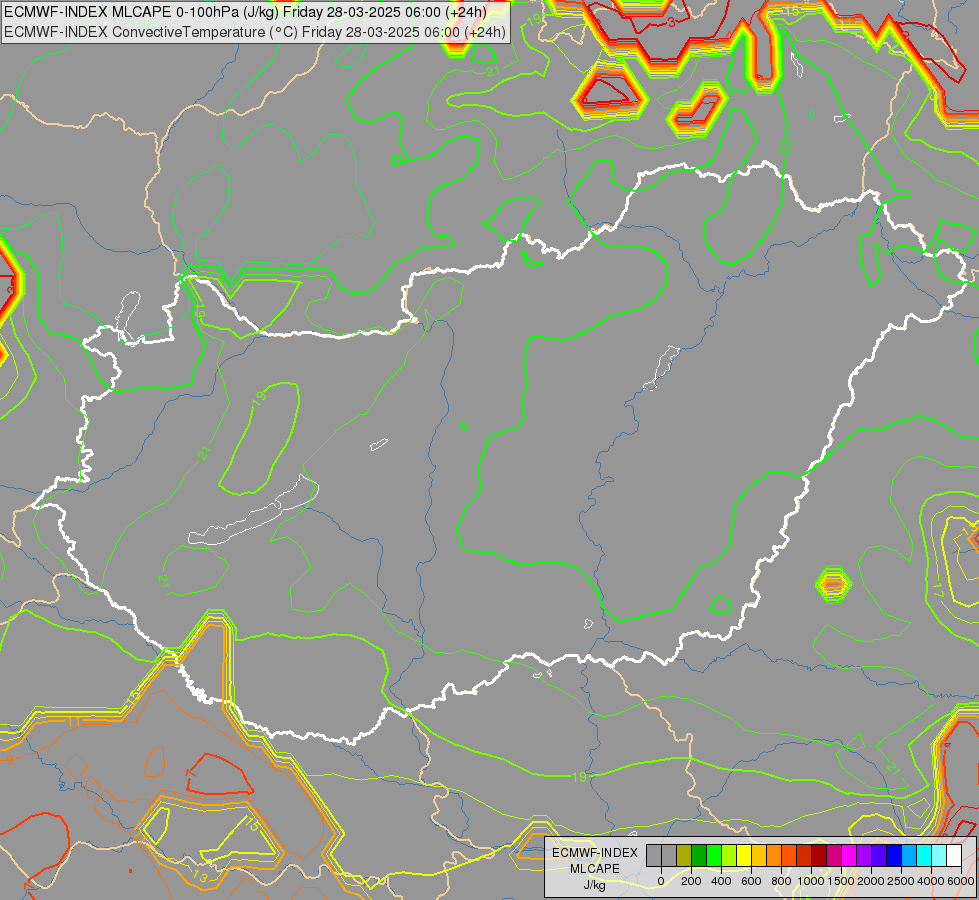Screen dimensions: 979x900
Task: Click the legend tick value 400
Action: [x=721, y=881]
